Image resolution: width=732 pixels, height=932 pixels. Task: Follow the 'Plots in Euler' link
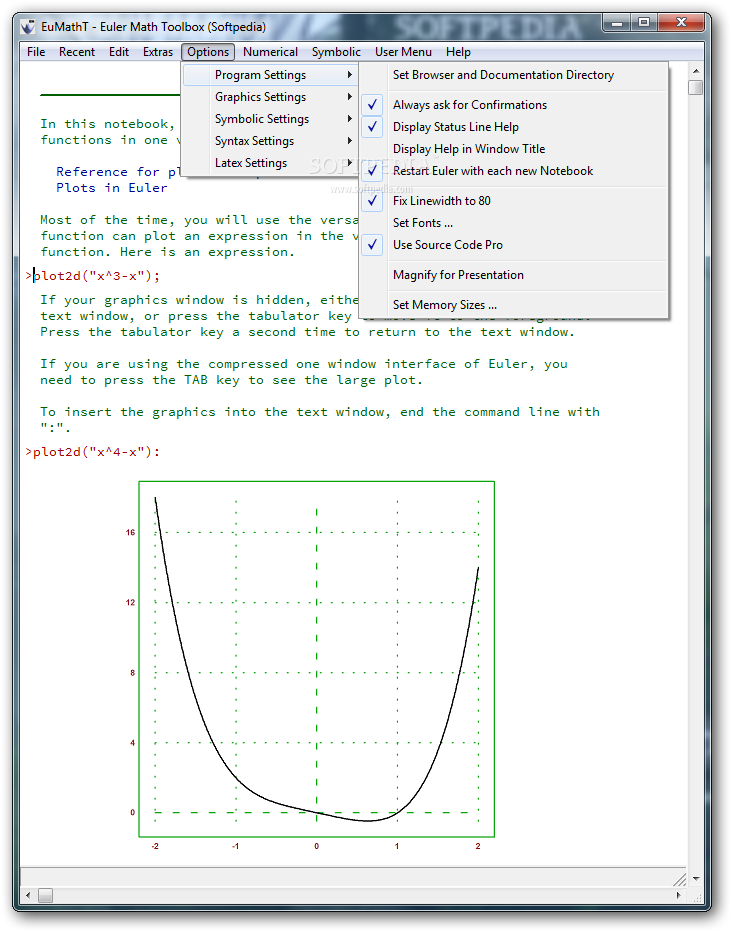[x=112, y=188]
